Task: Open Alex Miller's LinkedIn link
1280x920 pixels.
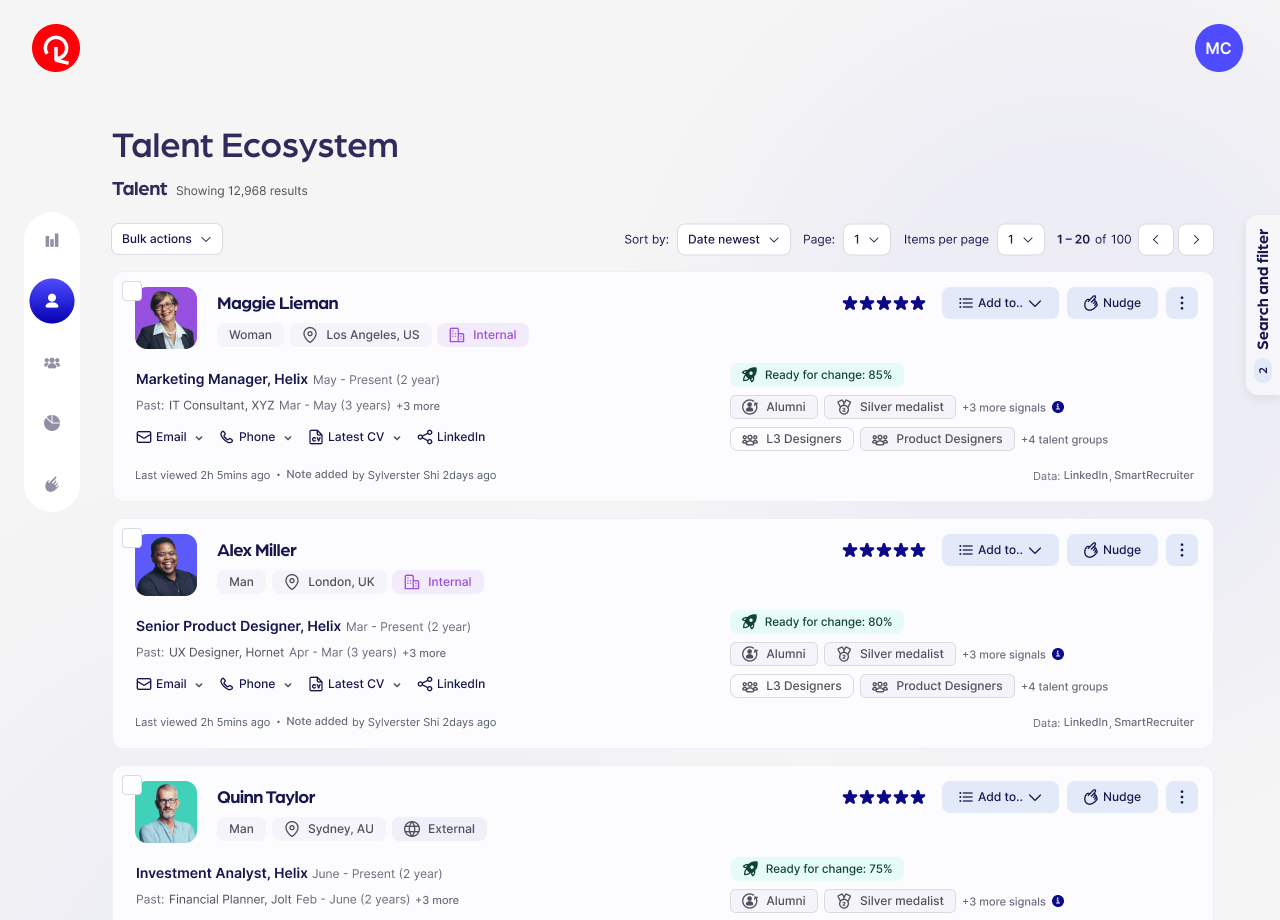Action: click(451, 684)
